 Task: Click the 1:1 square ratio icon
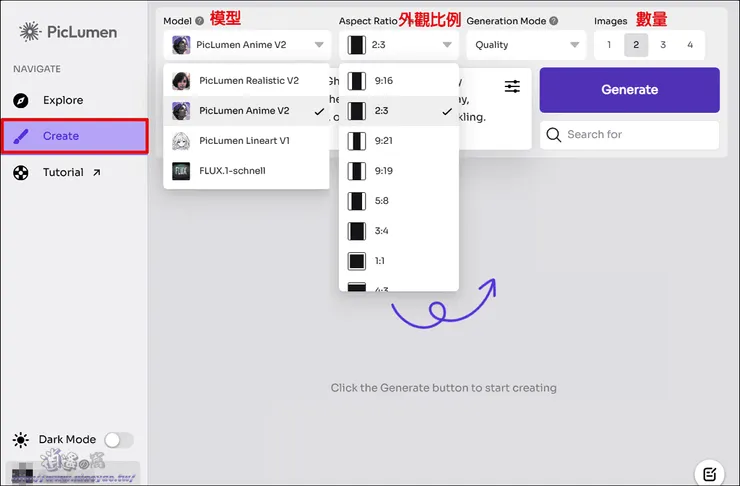356,261
